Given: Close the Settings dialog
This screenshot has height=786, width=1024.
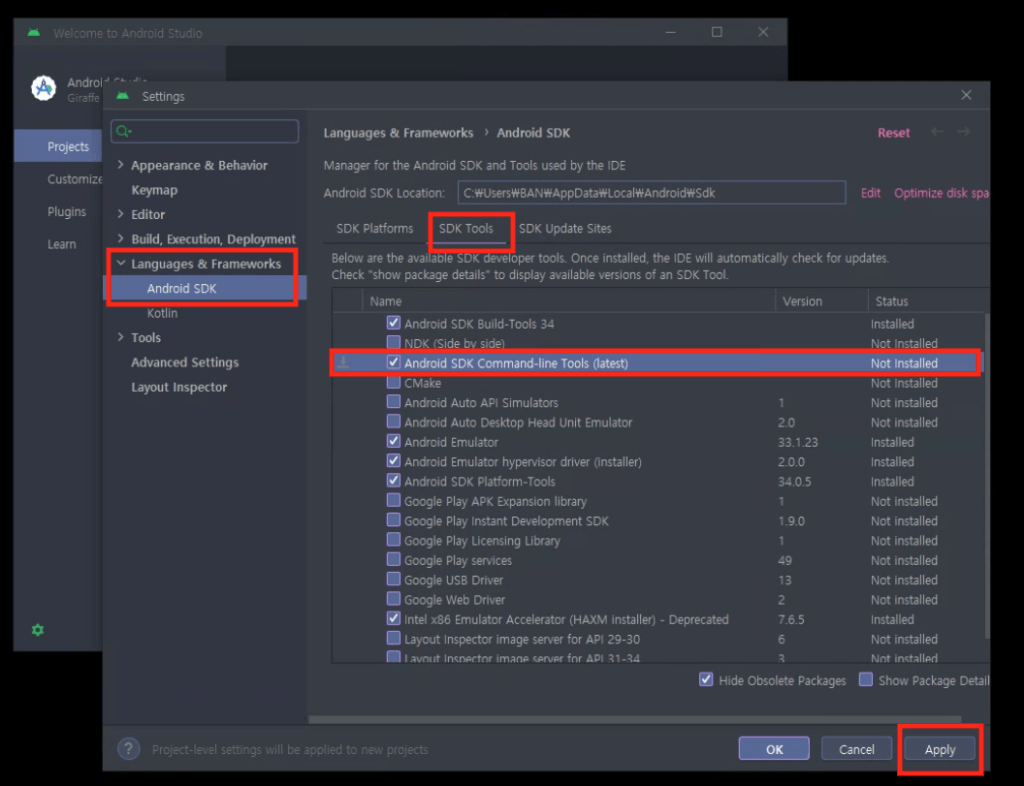Looking at the screenshot, I should tap(966, 95).
